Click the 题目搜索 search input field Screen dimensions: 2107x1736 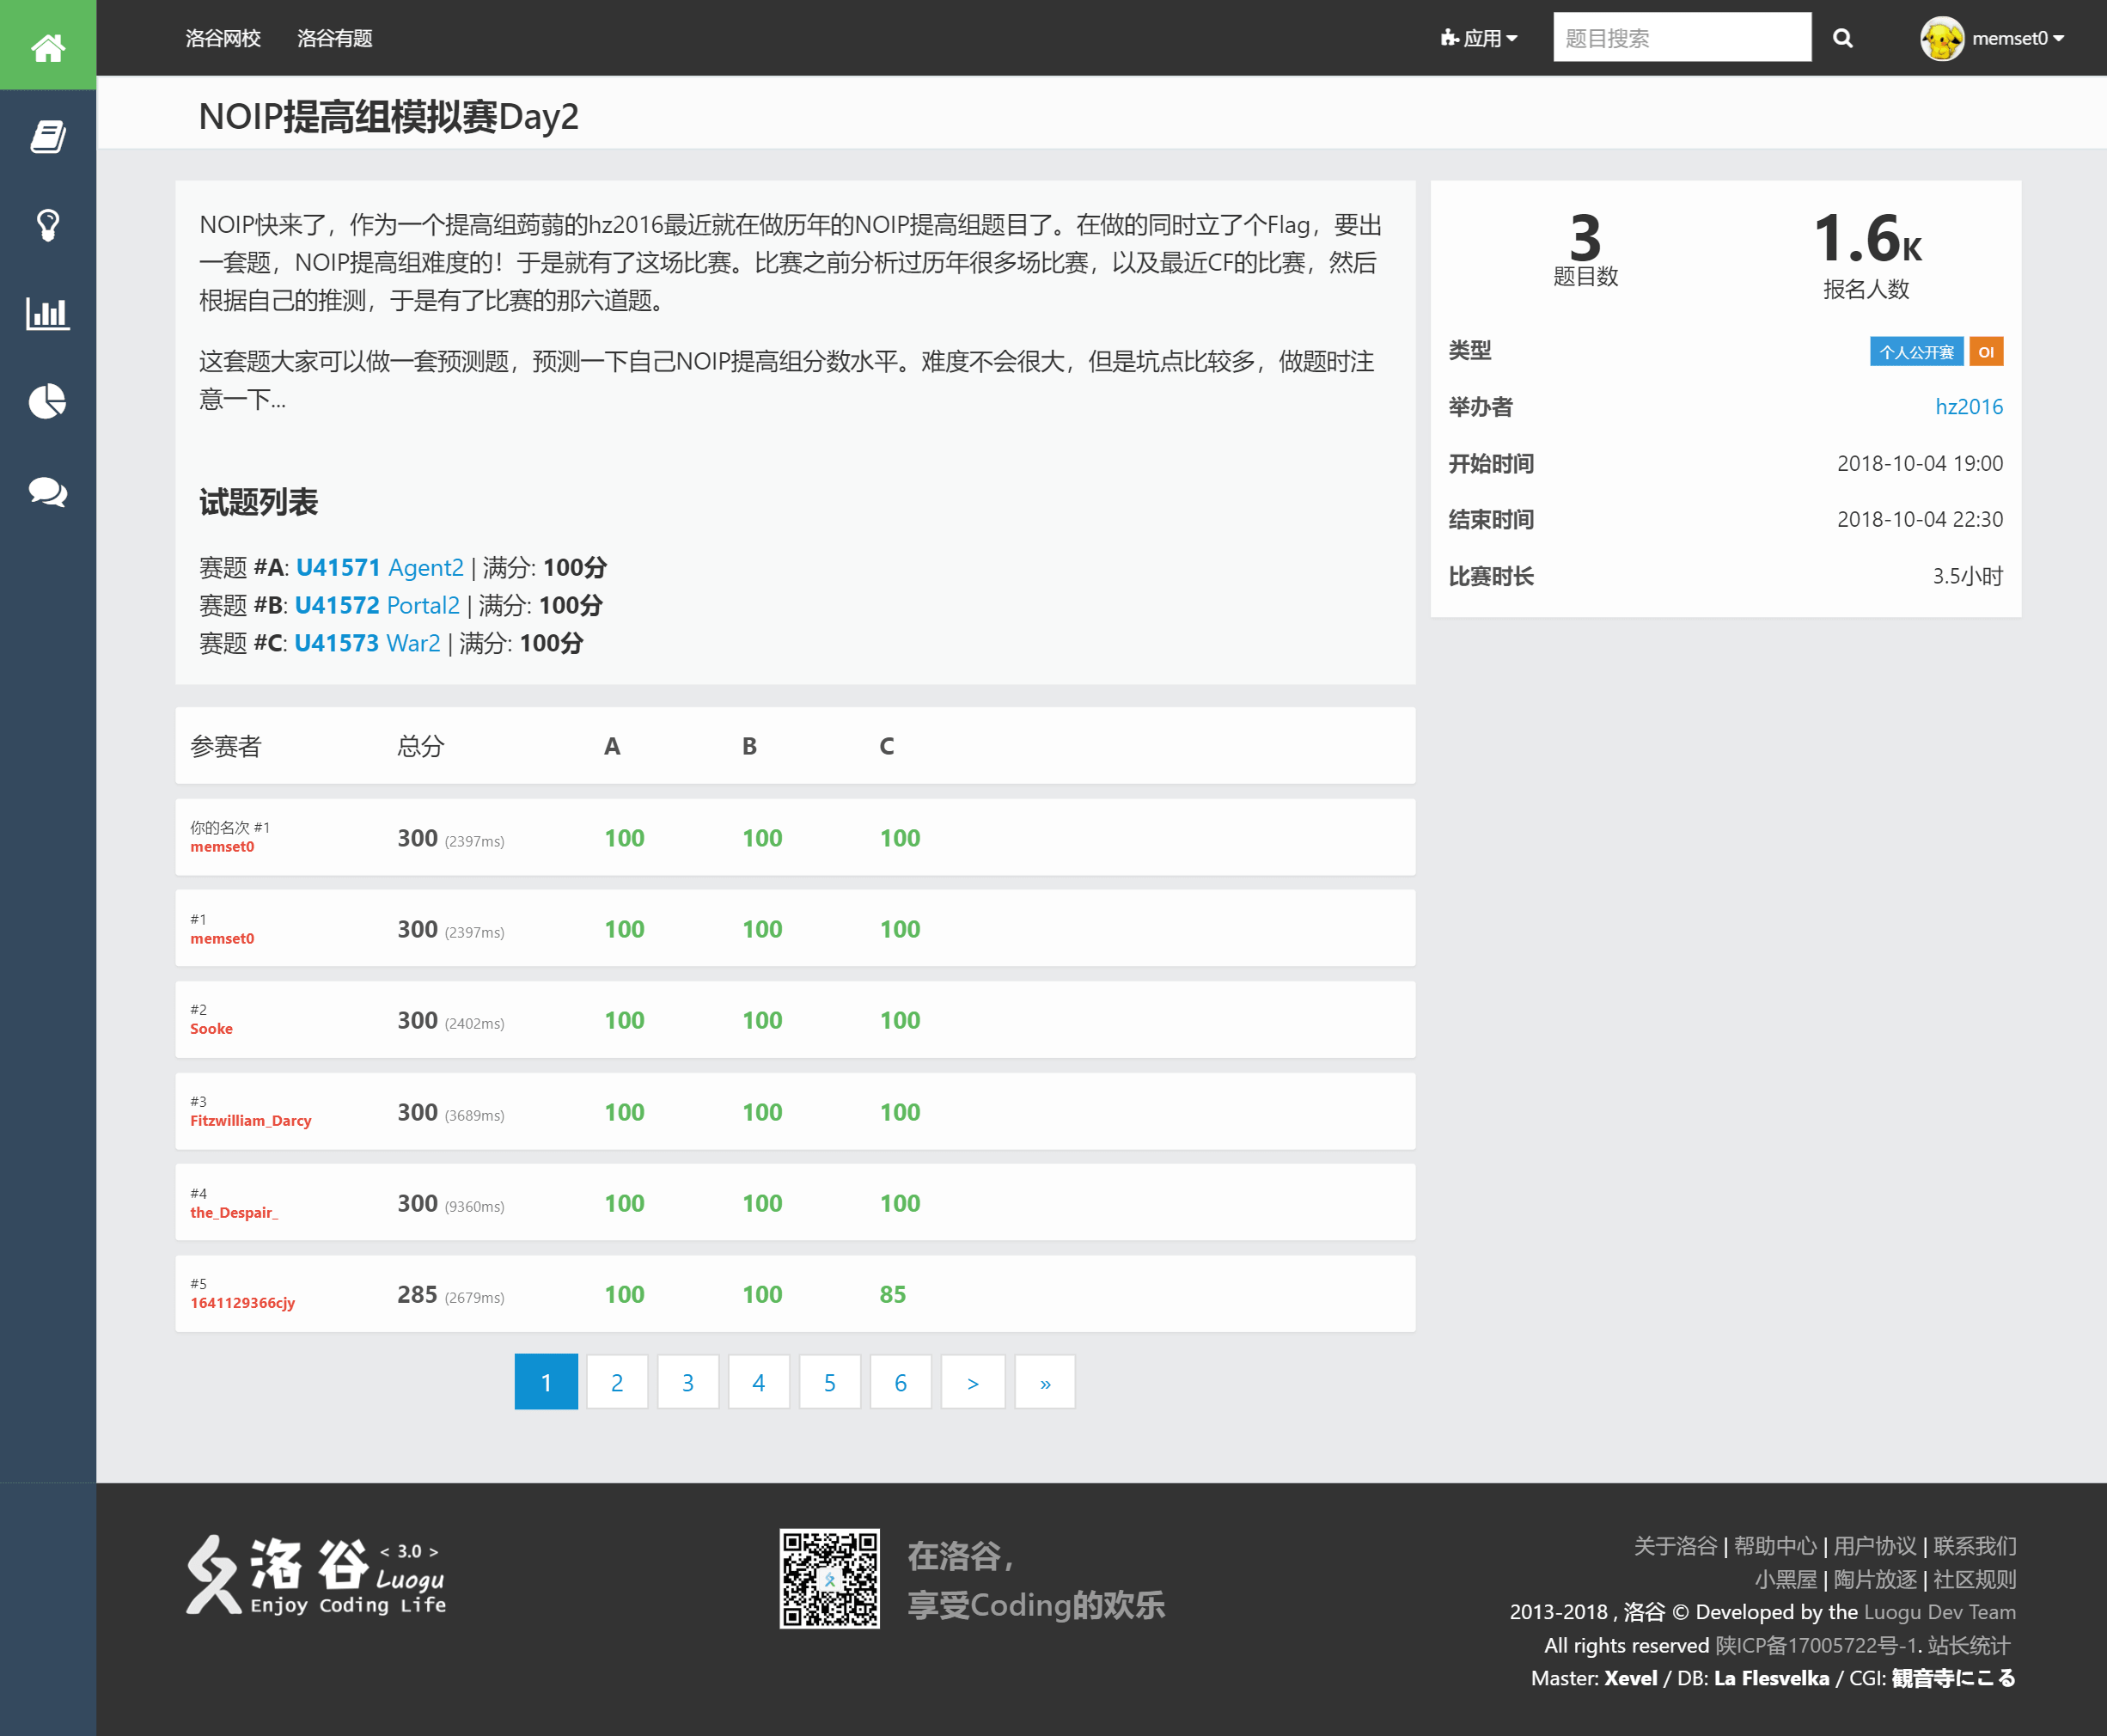pos(1680,37)
